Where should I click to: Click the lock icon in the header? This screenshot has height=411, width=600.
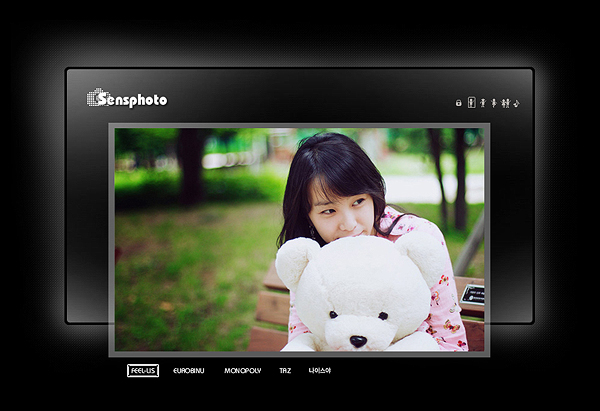pos(459,103)
